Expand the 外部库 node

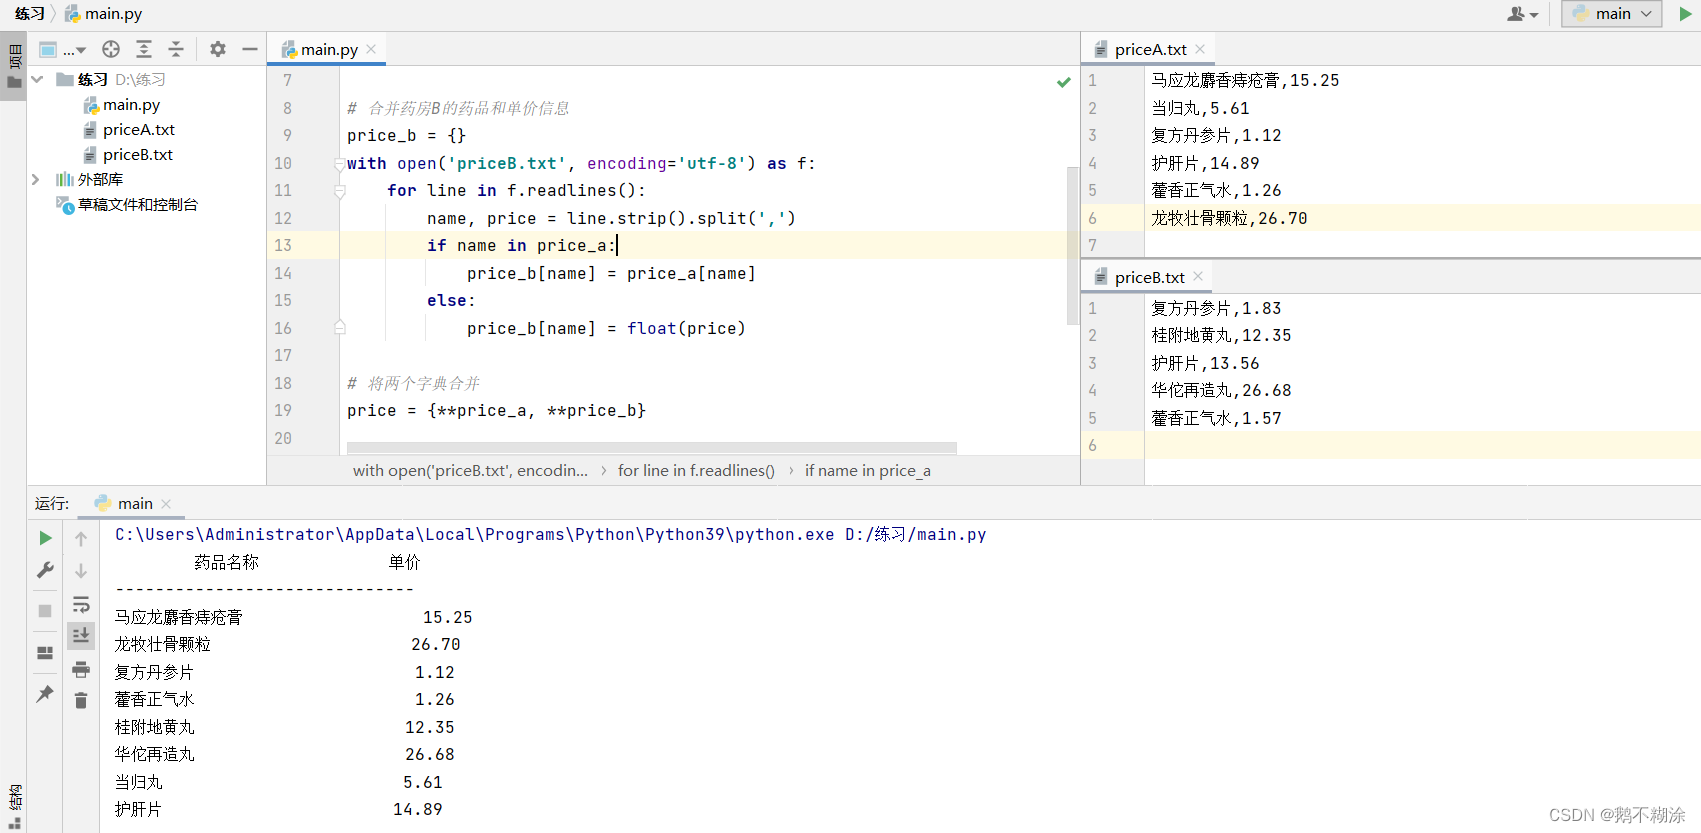[36, 179]
